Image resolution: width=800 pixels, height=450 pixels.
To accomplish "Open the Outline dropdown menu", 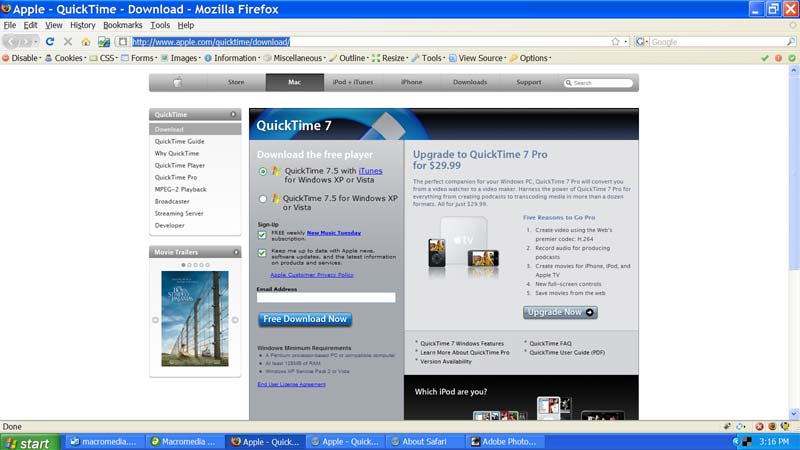I will click(x=348, y=58).
